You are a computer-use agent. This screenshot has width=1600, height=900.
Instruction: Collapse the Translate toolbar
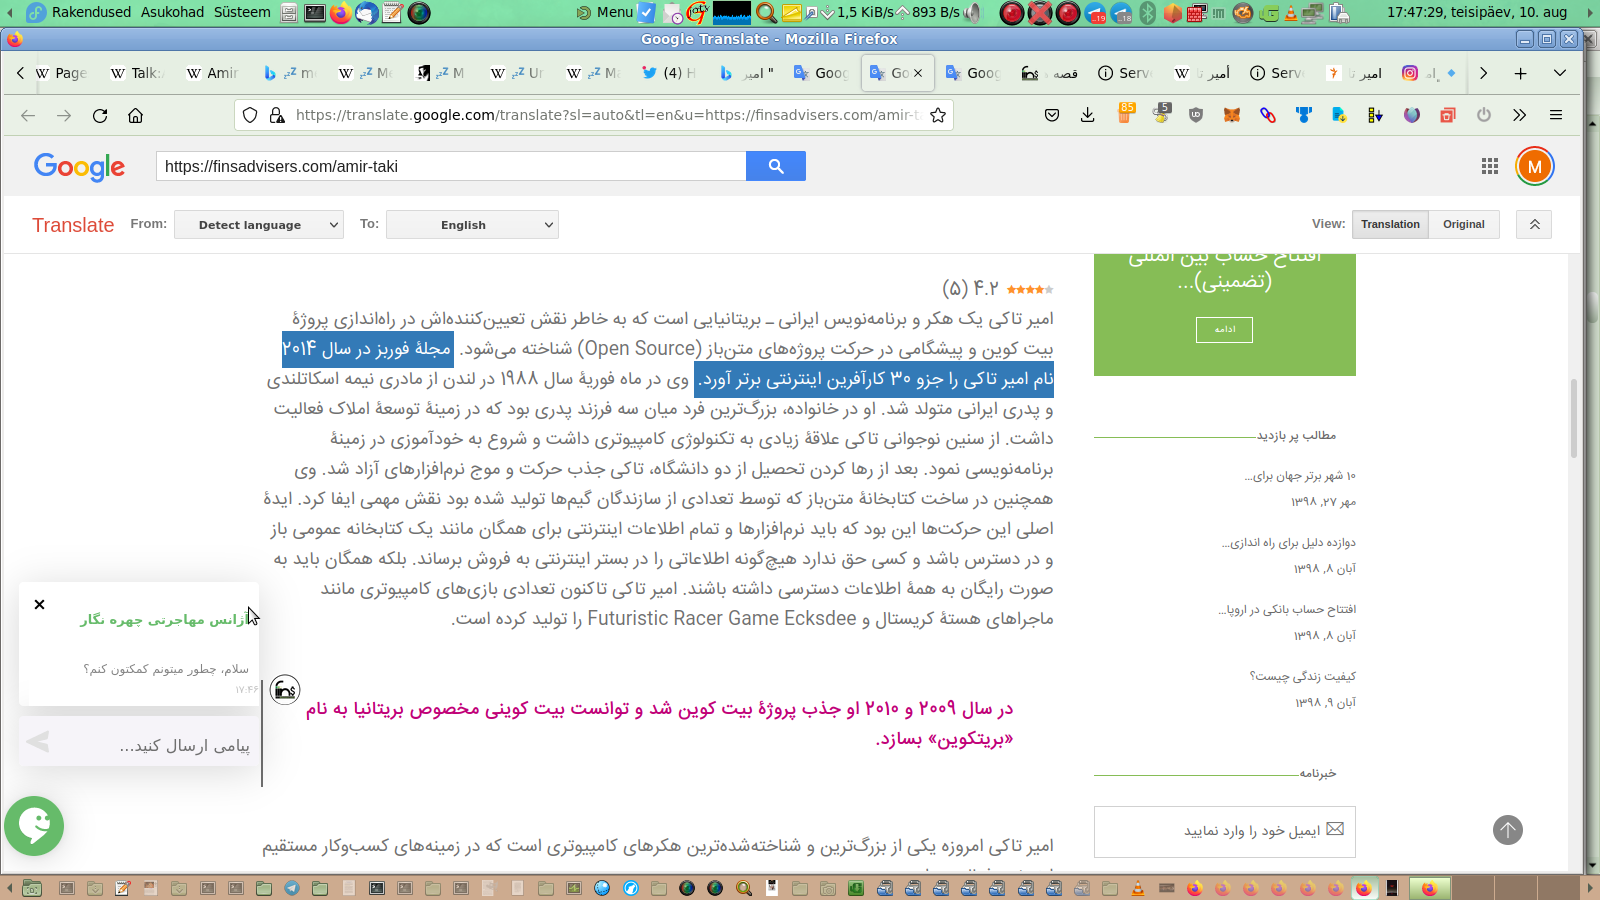[x=1534, y=225]
